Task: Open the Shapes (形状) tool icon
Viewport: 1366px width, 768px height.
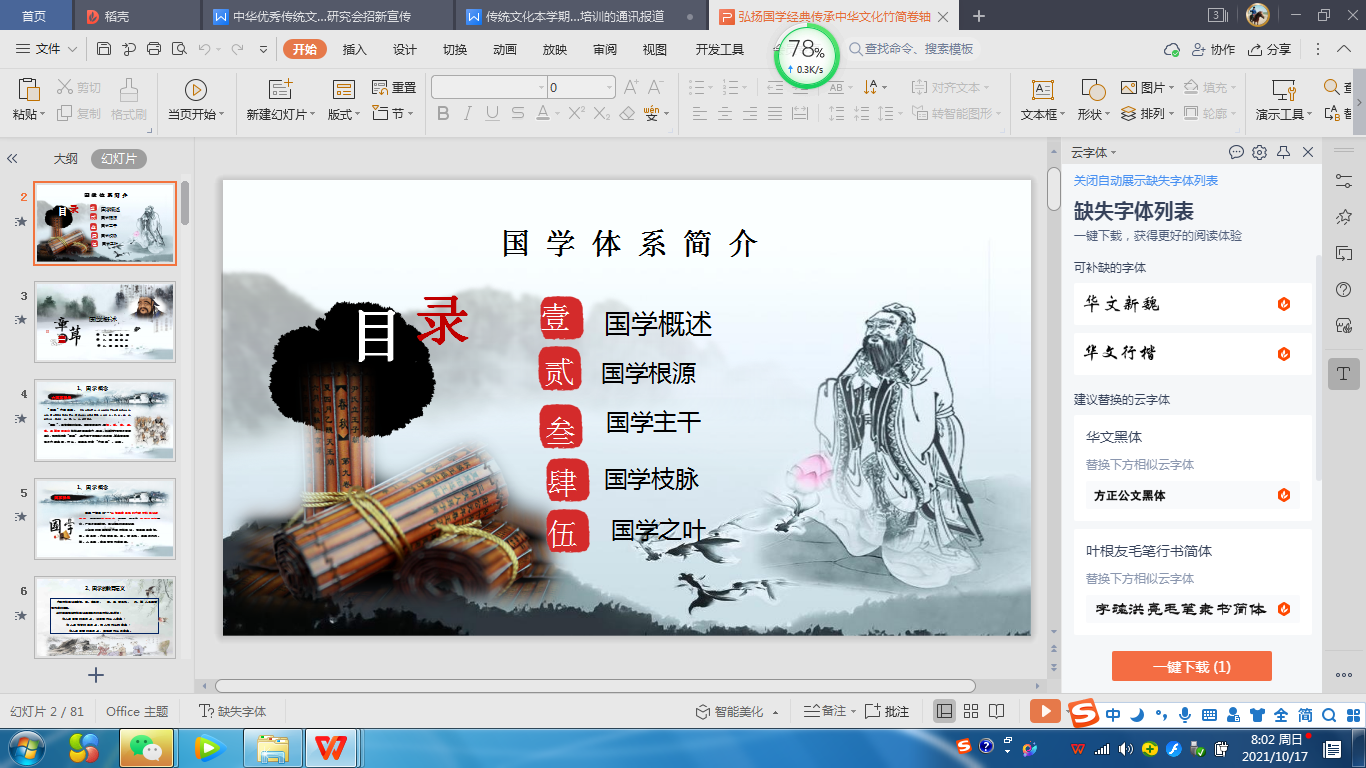Action: tap(1093, 90)
